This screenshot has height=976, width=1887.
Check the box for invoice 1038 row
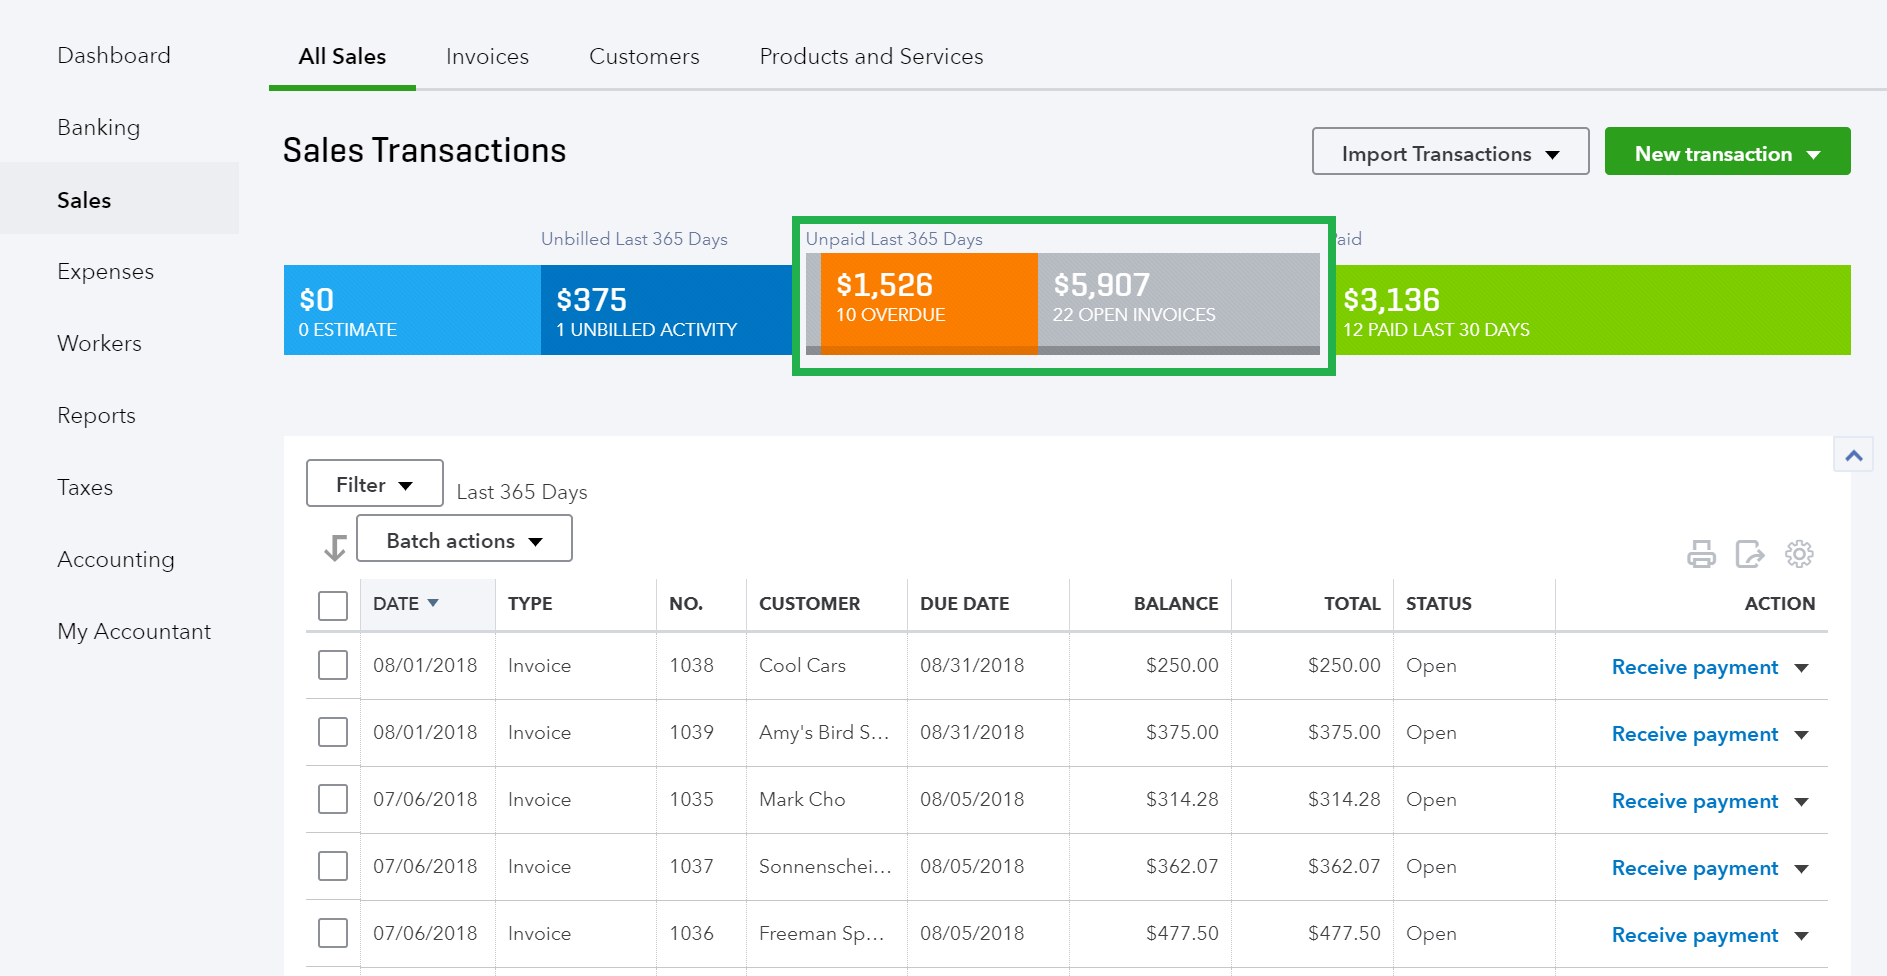[x=333, y=666]
